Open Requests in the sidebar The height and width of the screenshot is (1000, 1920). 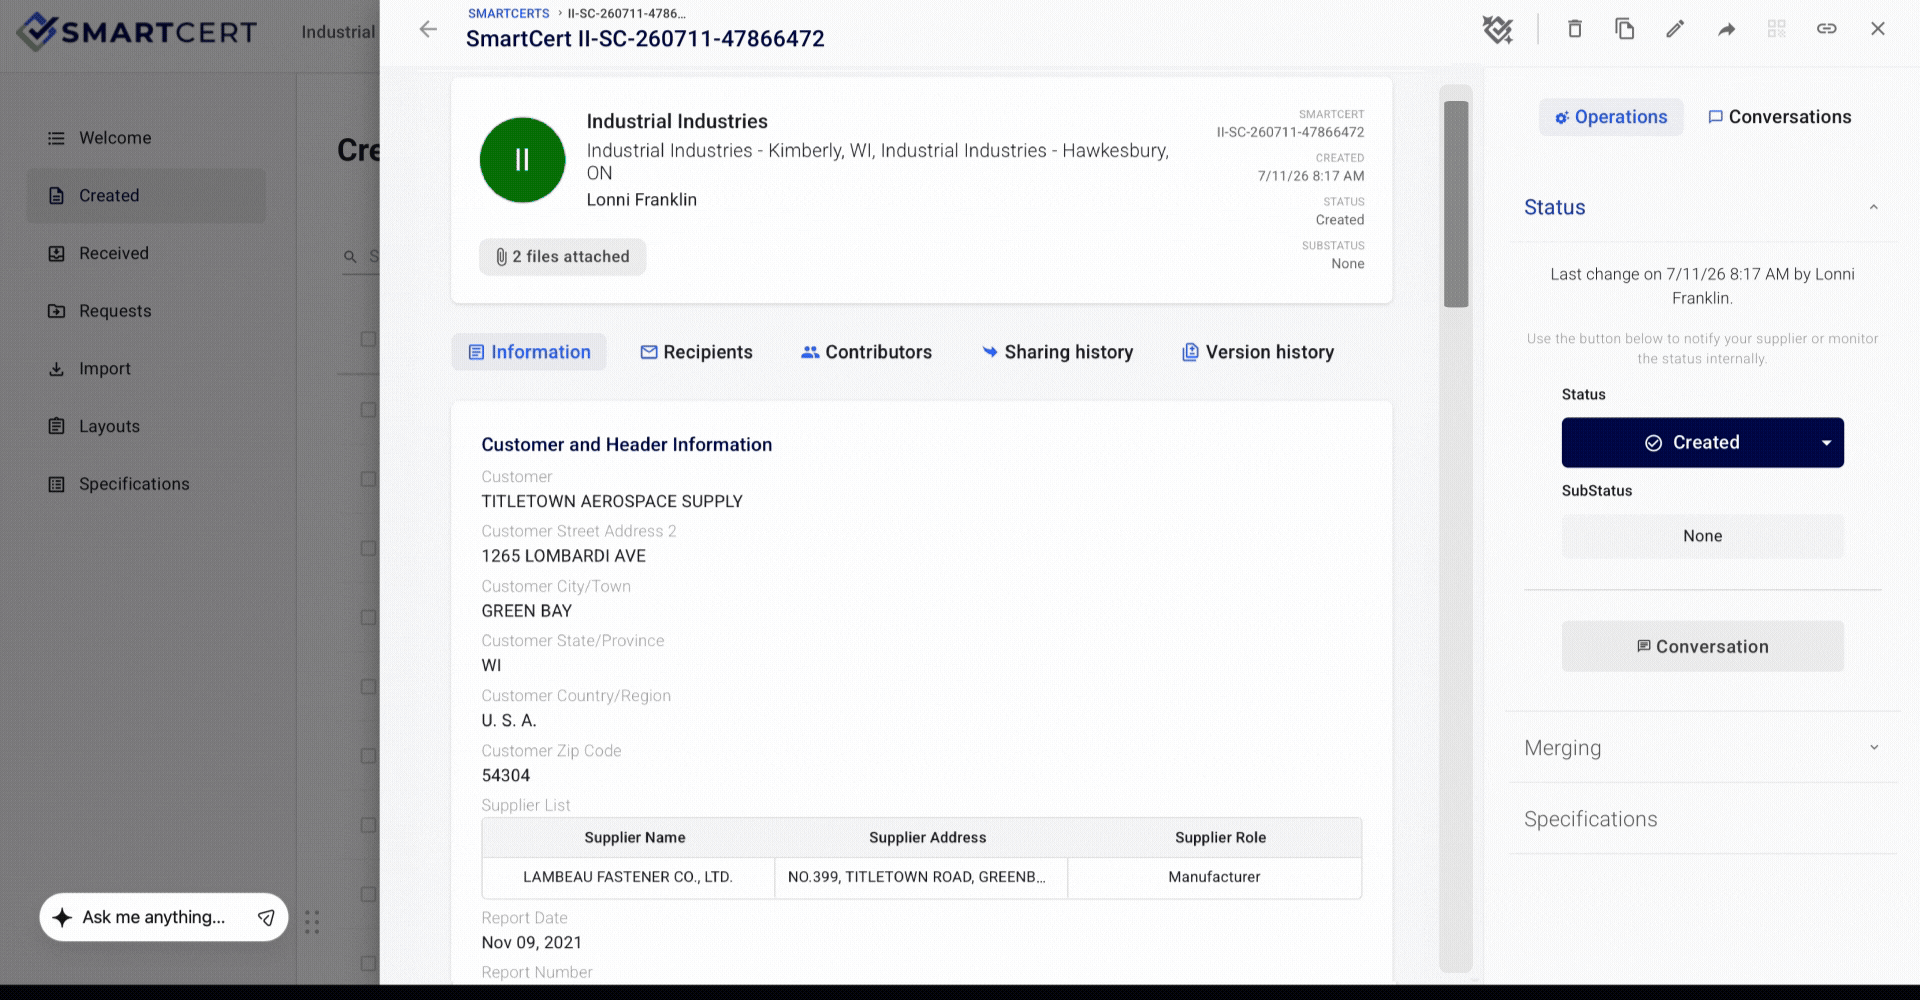[146, 311]
